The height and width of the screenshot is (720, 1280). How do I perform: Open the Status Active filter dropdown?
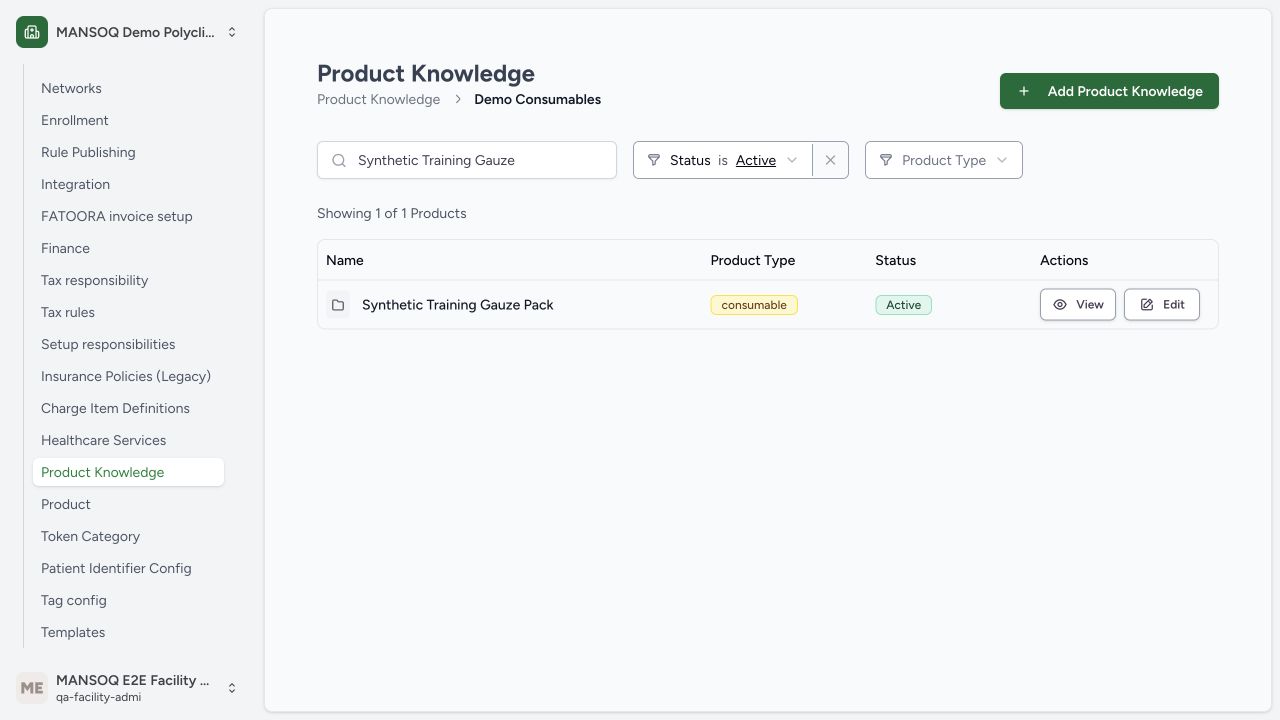click(723, 160)
